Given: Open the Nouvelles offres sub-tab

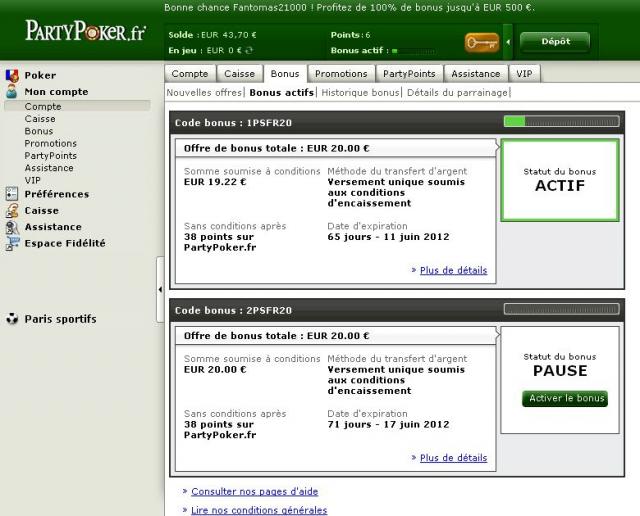Looking at the screenshot, I should click(x=204, y=93).
